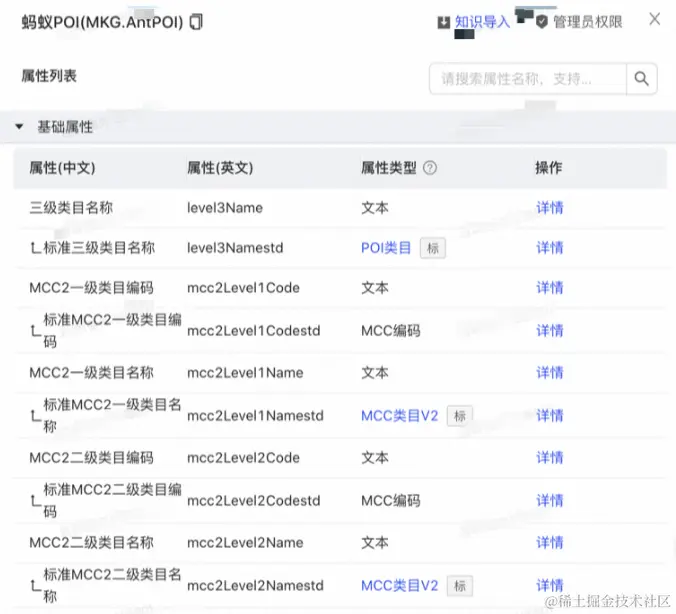Click the mcc2Level2Name English attribute
This screenshot has height=614, width=676.
[x=245, y=542]
